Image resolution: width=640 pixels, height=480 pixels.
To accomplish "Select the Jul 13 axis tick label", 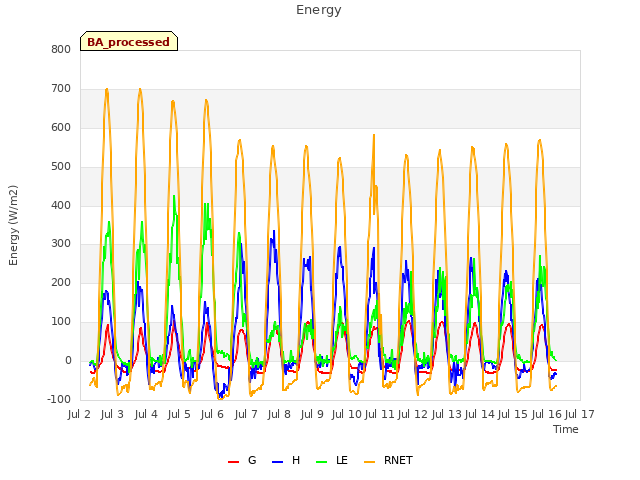I will pyautogui.click(x=446, y=414).
